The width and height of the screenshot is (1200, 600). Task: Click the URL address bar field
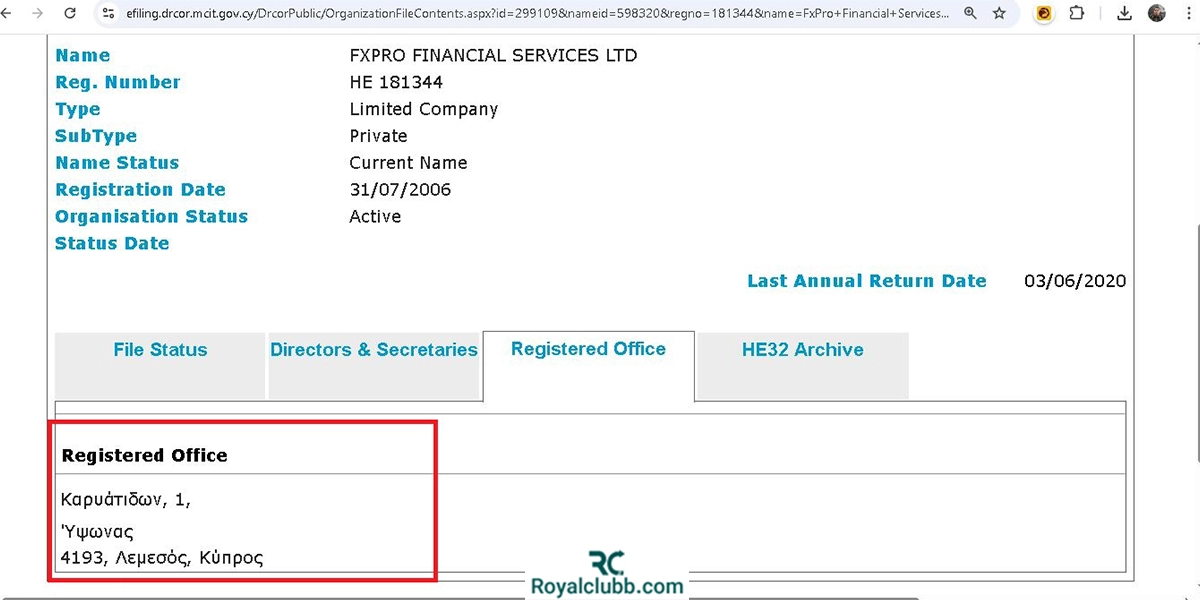pyautogui.click(x=530, y=14)
